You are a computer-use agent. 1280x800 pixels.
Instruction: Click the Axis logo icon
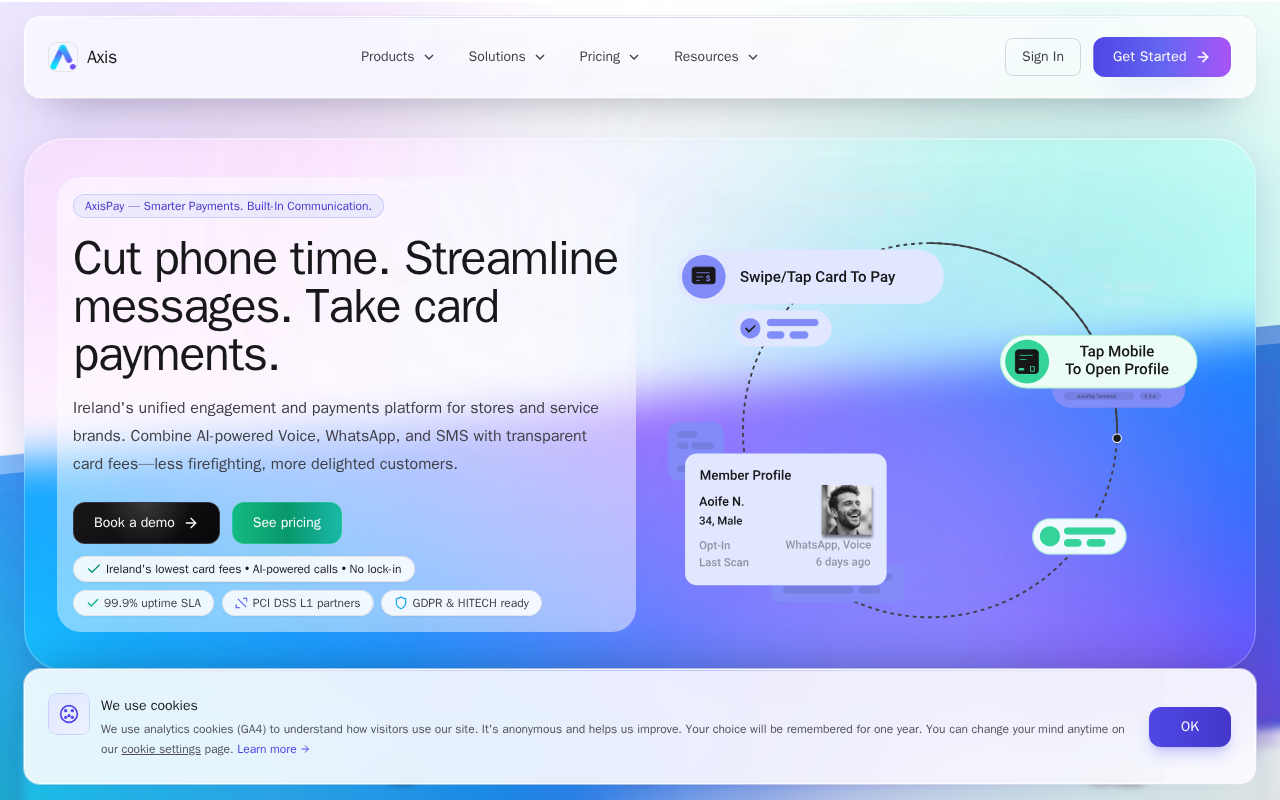pos(63,57)
